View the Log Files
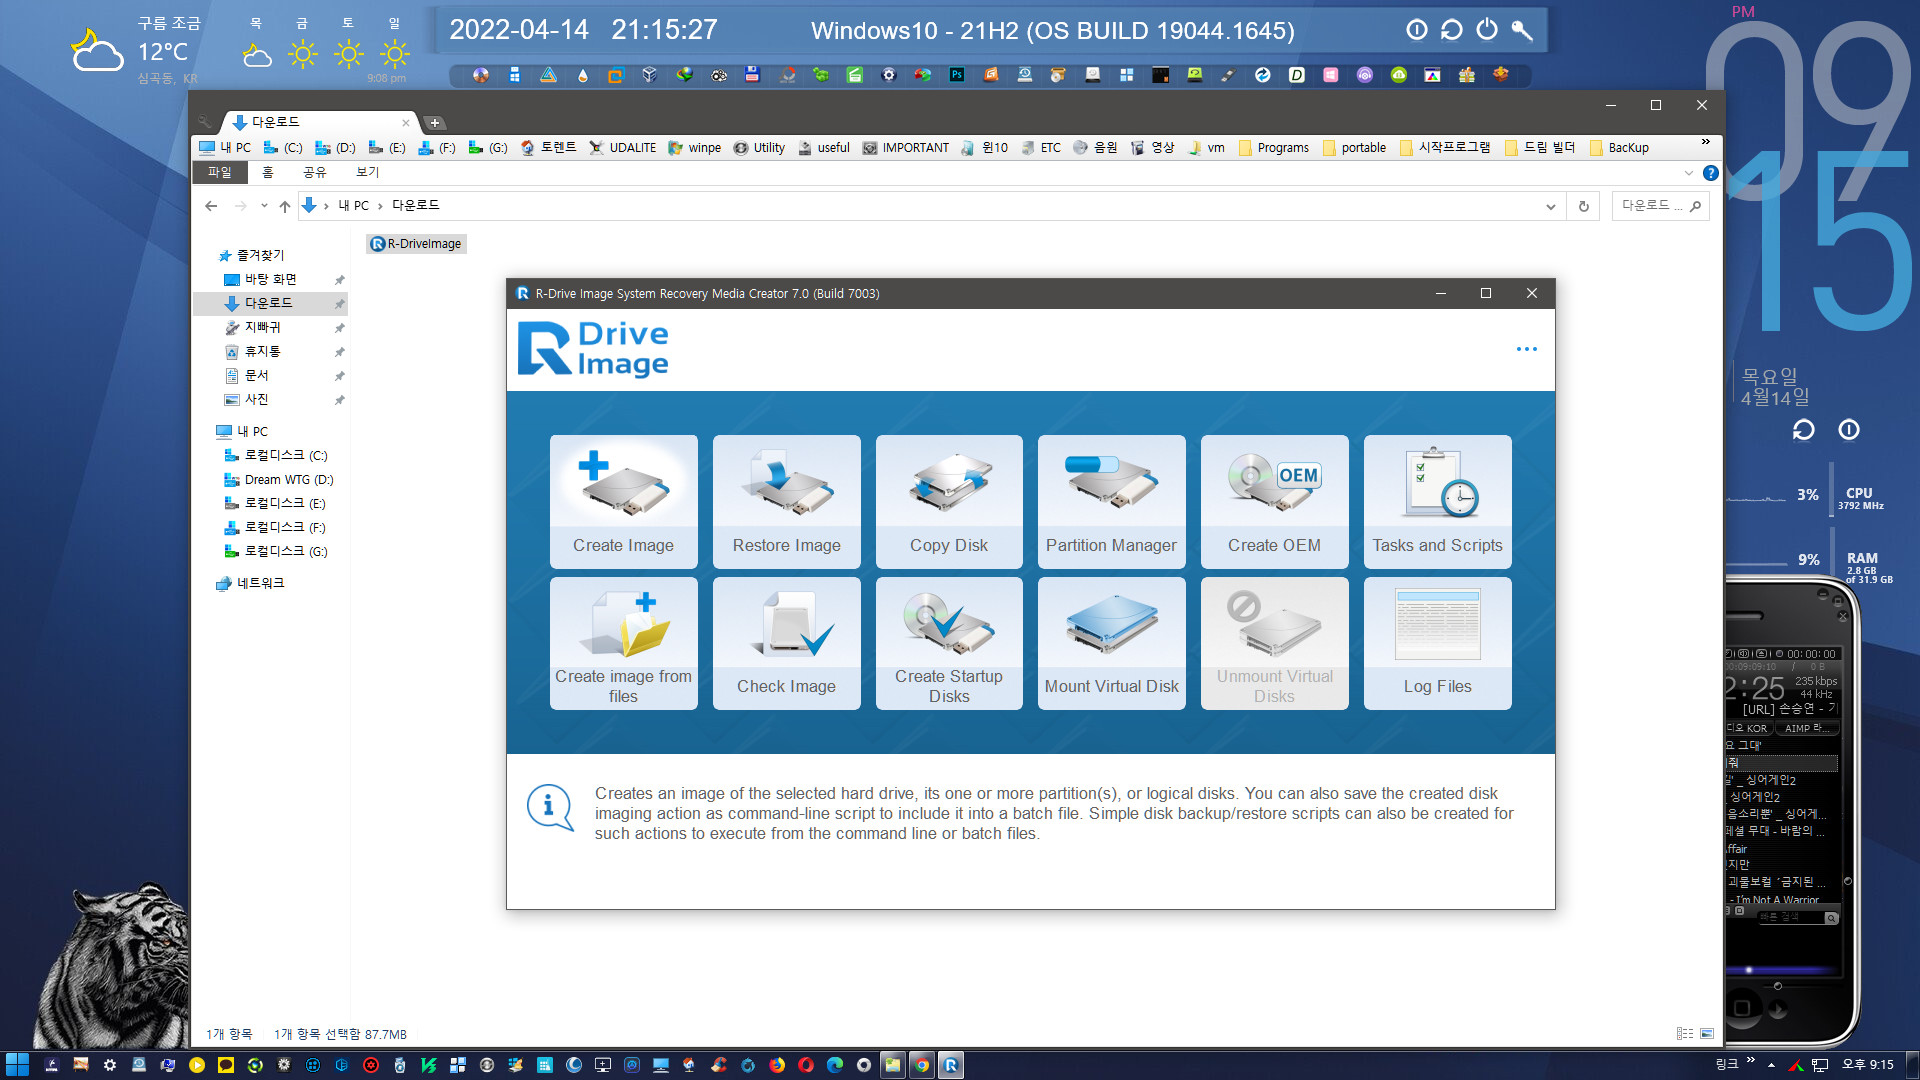 1437,643
